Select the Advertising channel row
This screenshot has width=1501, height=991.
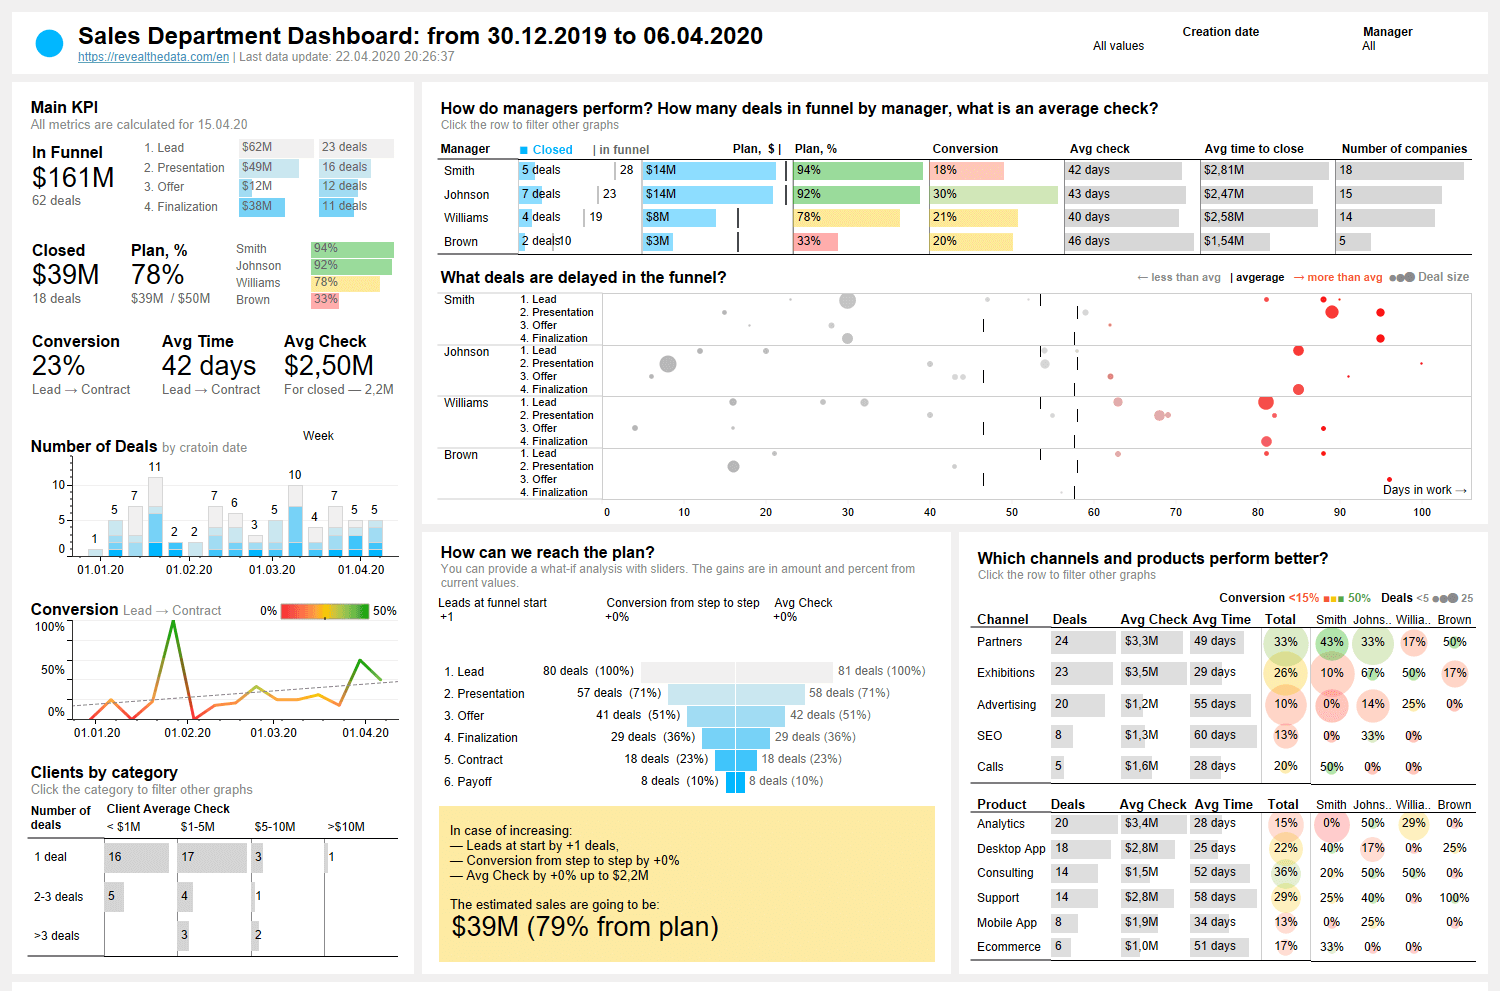[1223, 705]
